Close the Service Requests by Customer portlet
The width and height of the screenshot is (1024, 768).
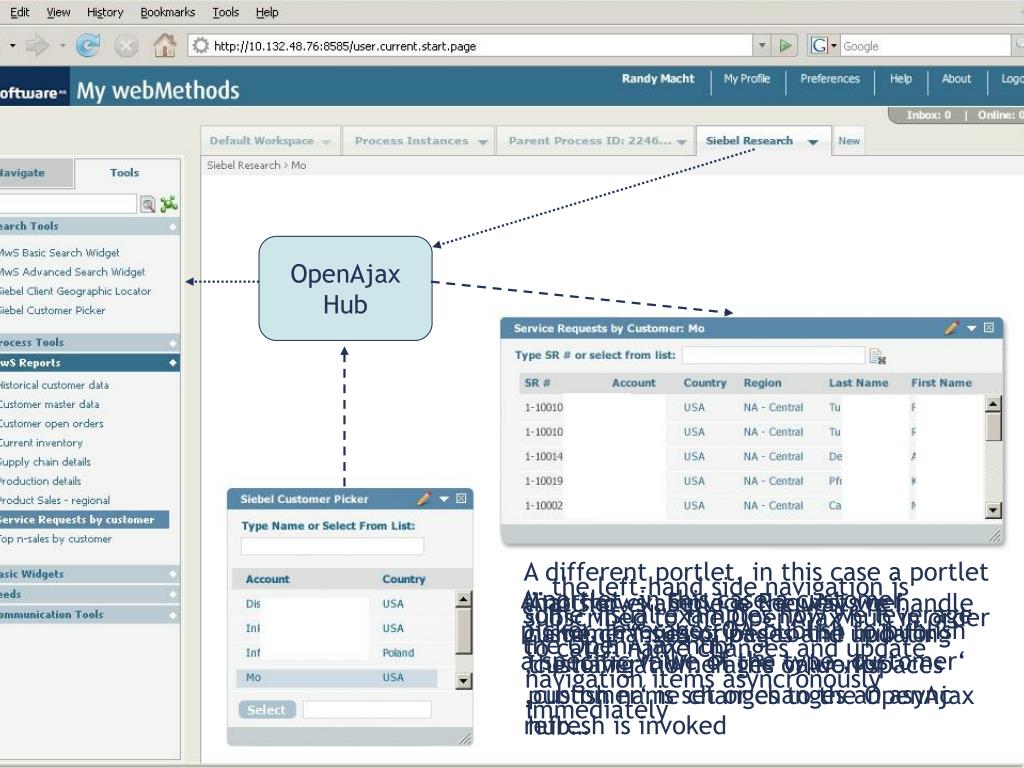pos(989,328)
